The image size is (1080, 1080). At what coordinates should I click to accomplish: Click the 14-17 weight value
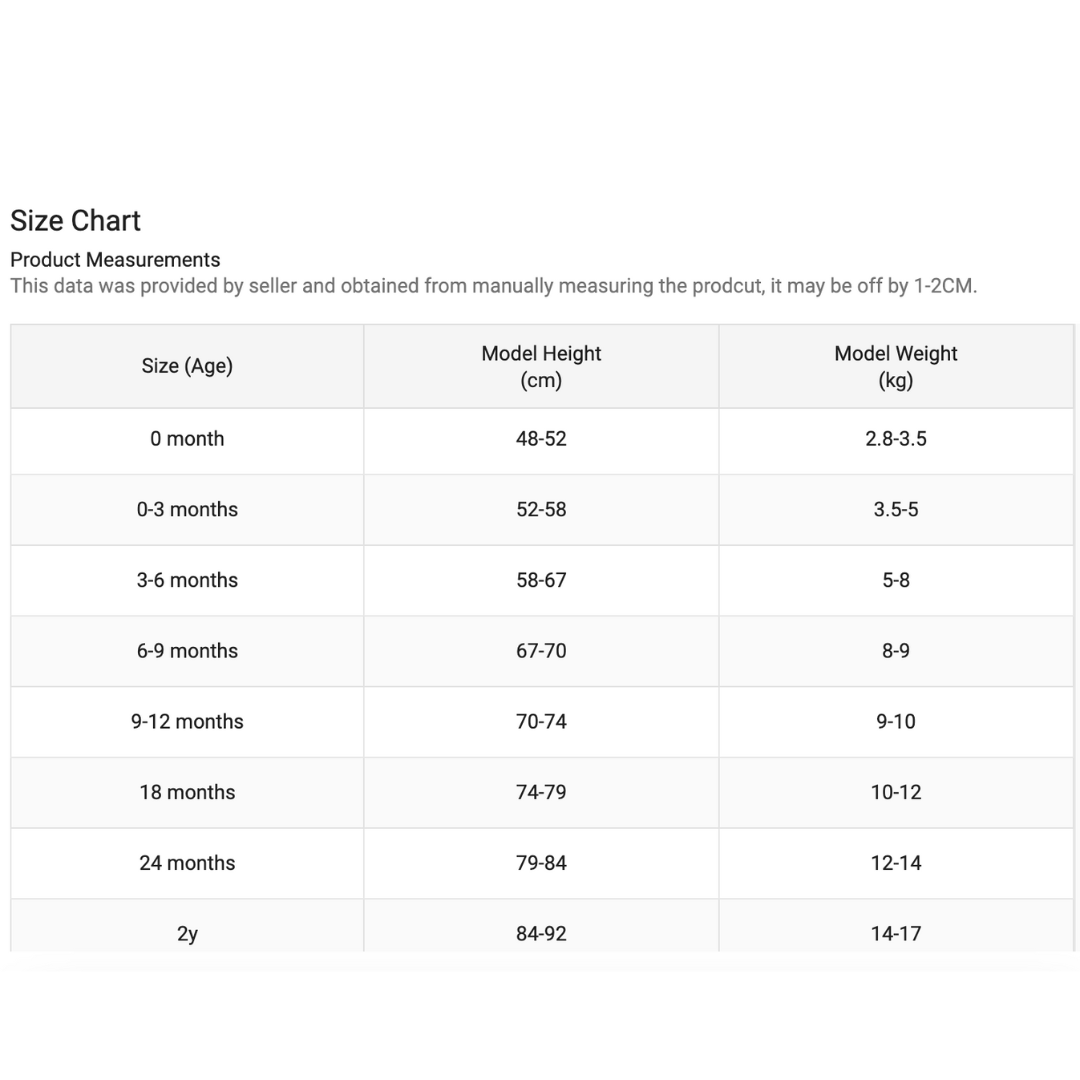896,934
